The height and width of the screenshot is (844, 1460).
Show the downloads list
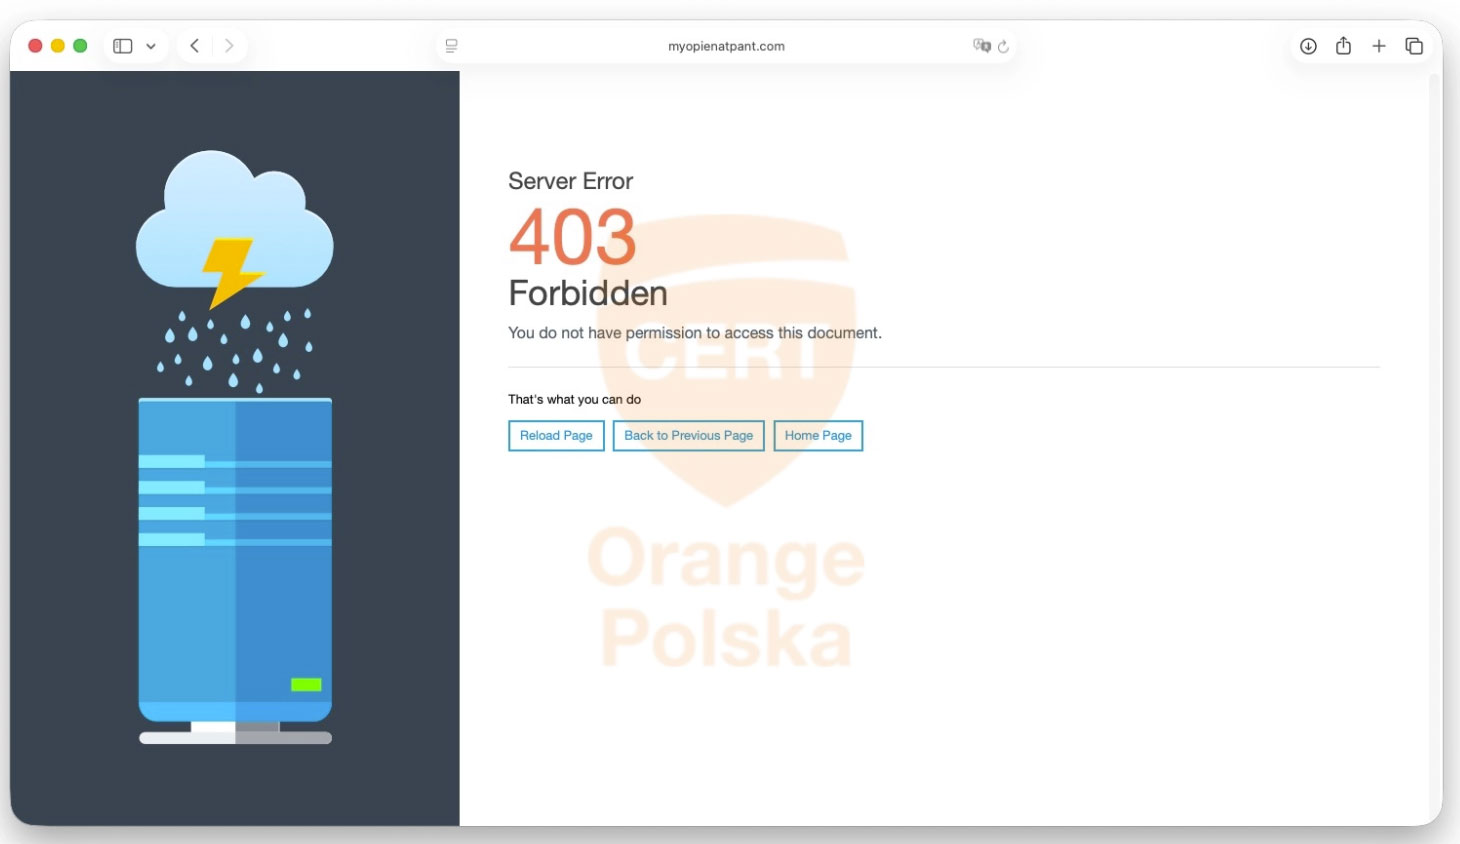pos(1308,46)
